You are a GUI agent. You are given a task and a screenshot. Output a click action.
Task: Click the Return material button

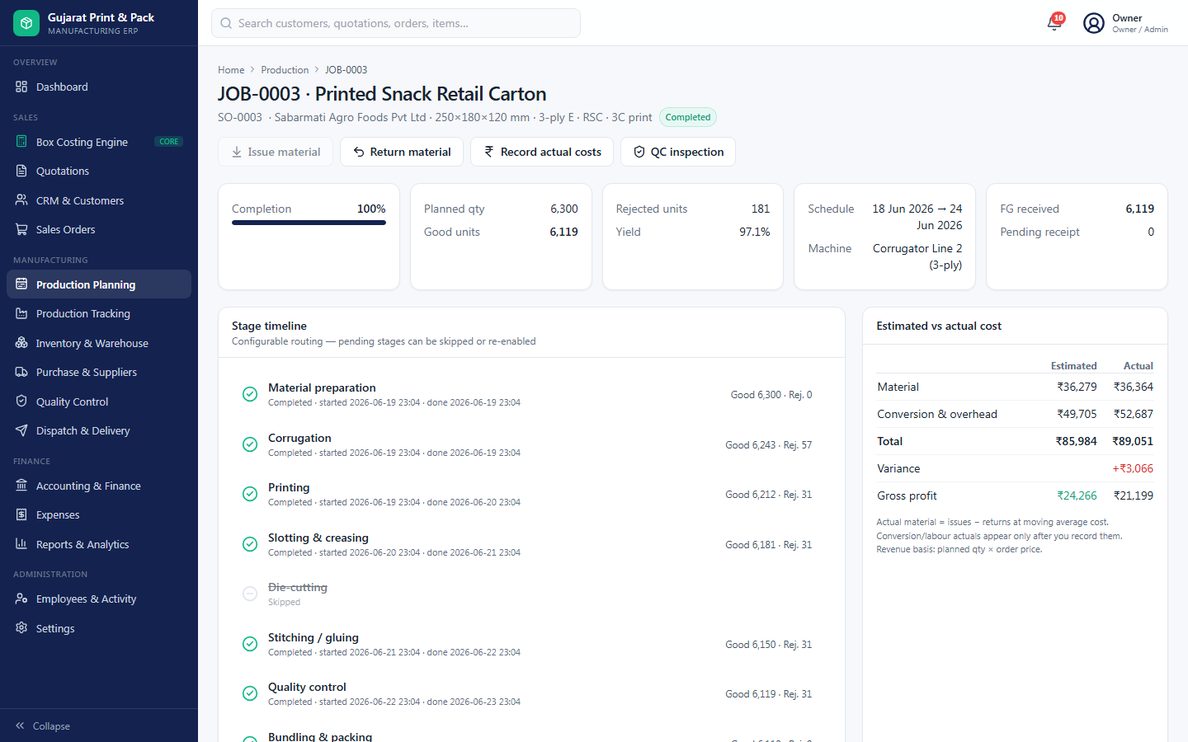pos(402,152)
